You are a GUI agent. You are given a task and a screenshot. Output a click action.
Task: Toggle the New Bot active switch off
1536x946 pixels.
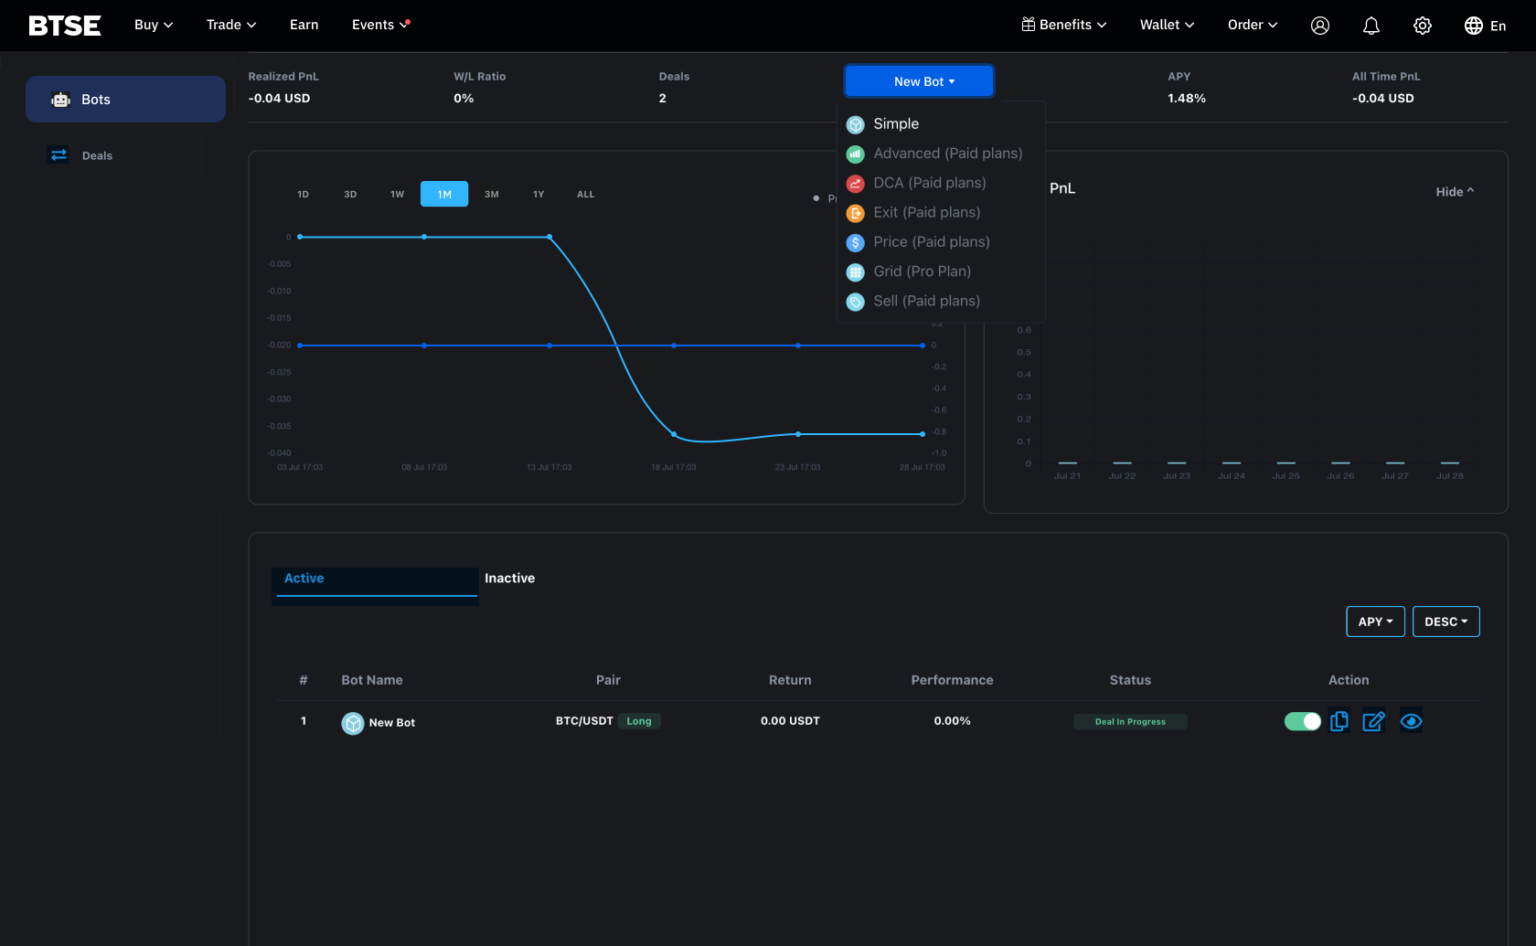pos(1302,721)
